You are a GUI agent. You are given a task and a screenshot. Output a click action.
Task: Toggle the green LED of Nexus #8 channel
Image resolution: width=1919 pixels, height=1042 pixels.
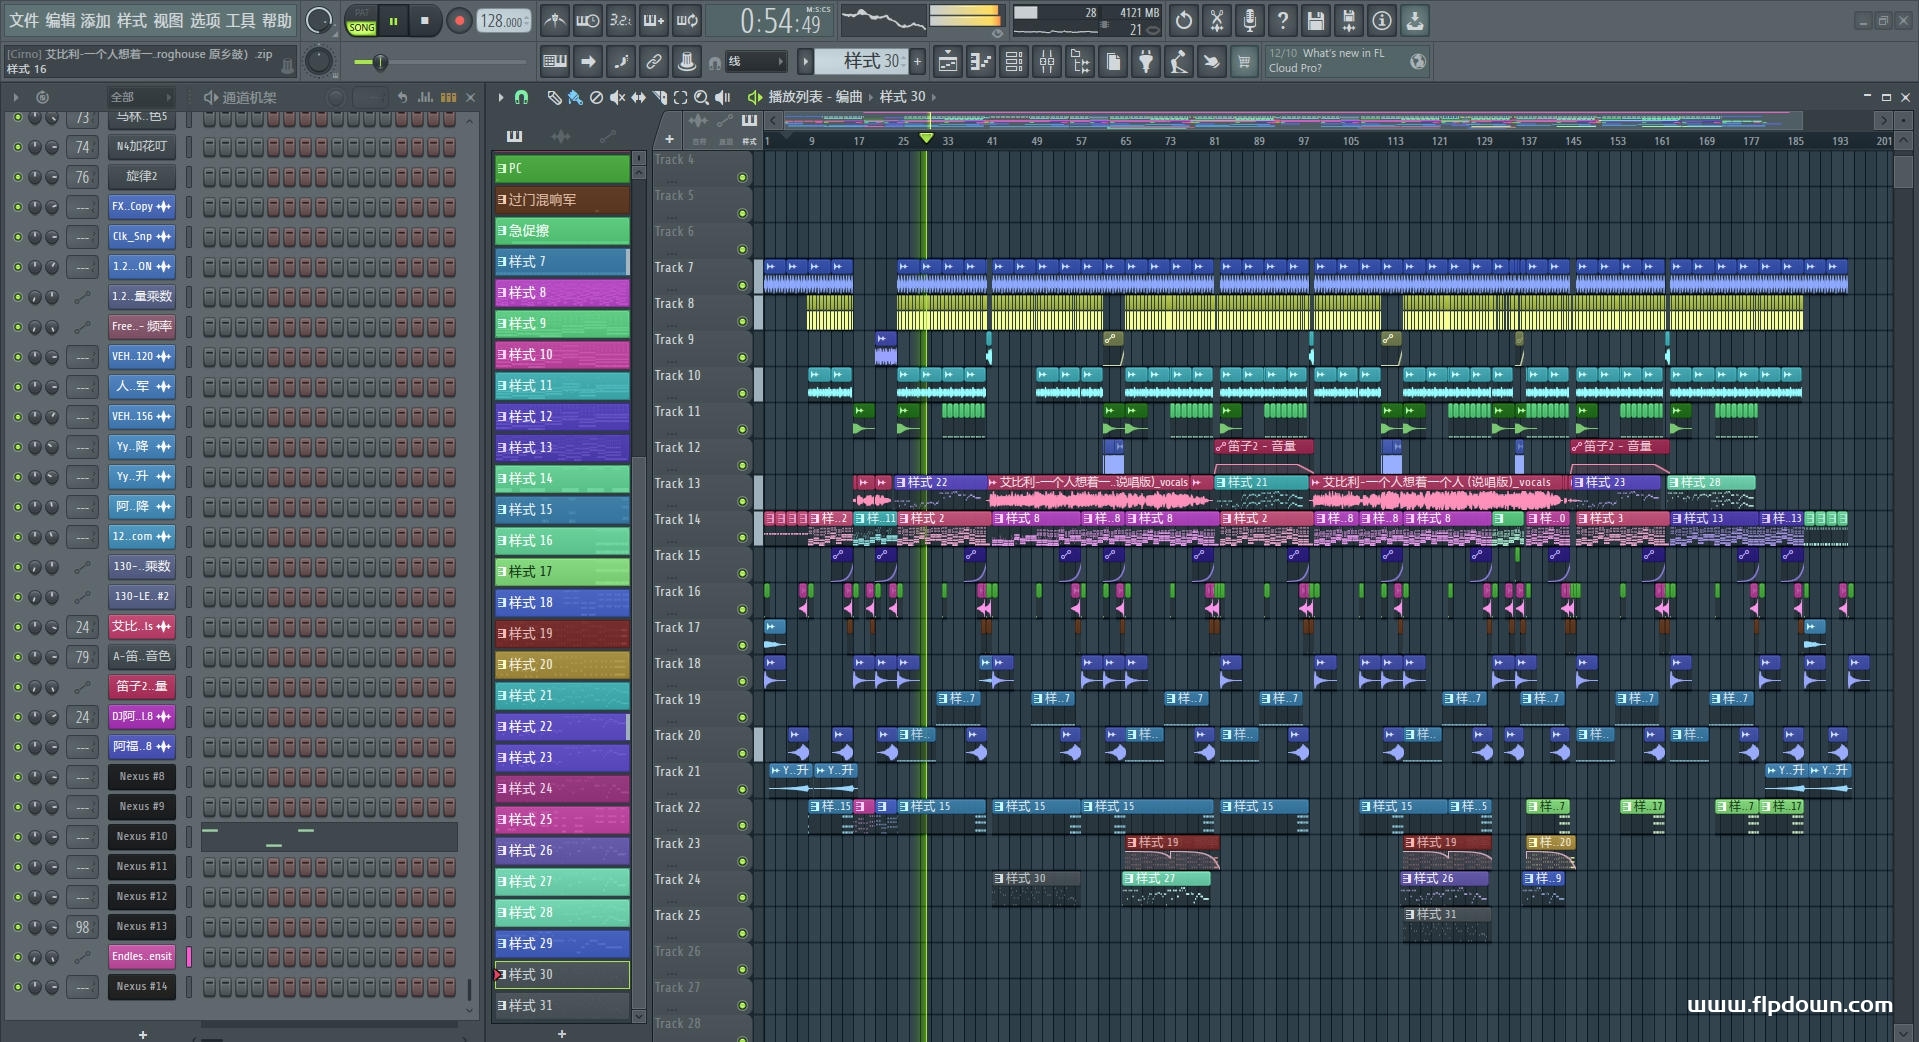(17, 777)
